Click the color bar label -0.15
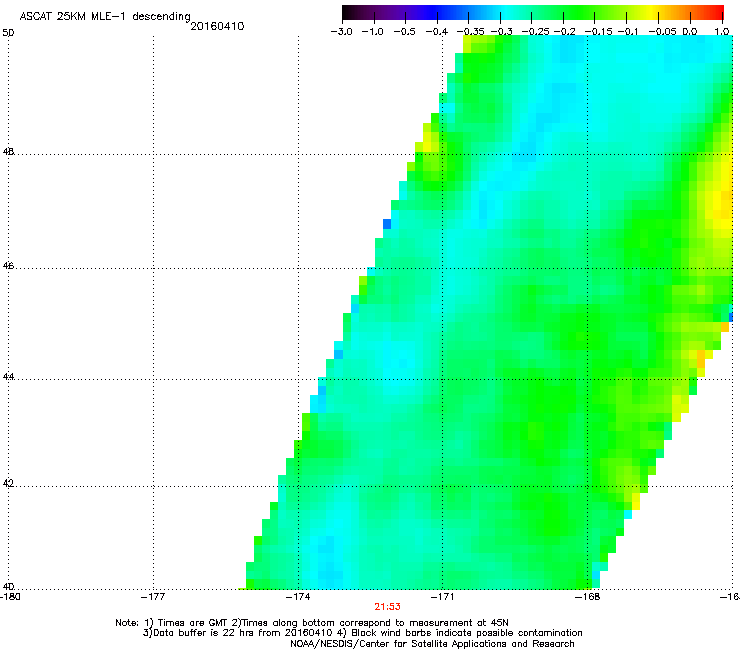 (598, 32)
